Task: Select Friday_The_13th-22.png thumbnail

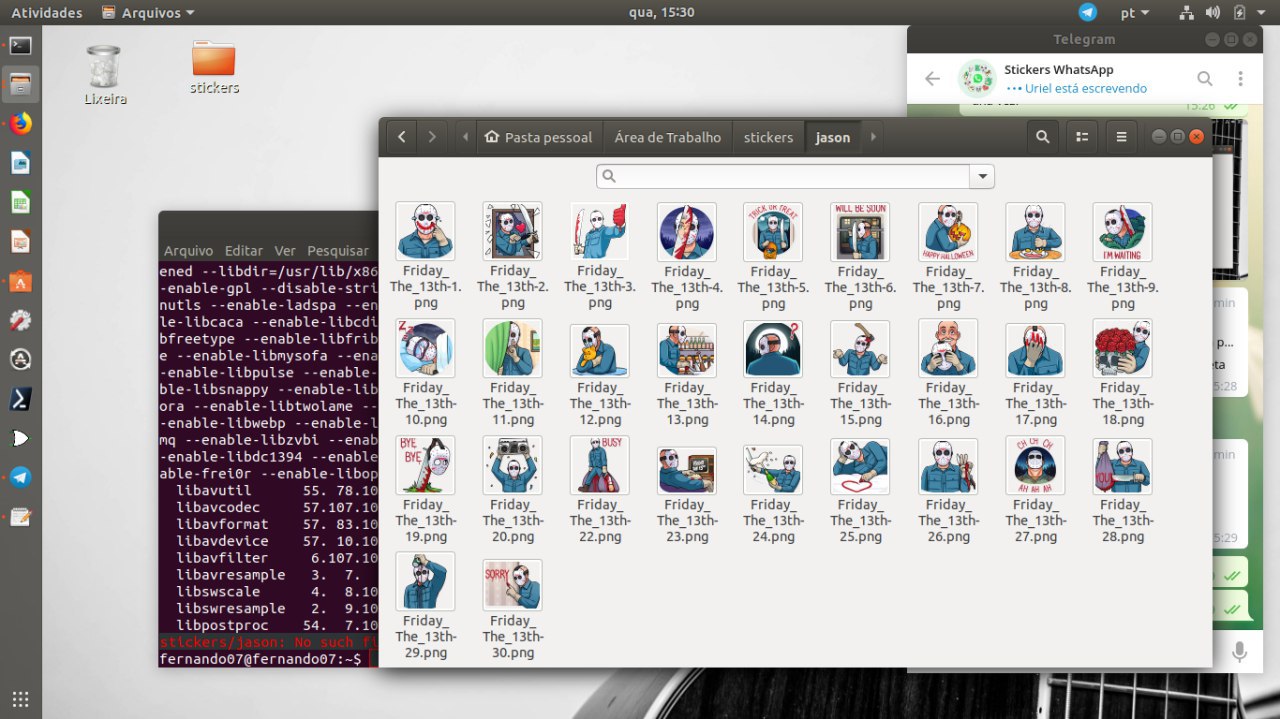Action: tap(599, 465)
